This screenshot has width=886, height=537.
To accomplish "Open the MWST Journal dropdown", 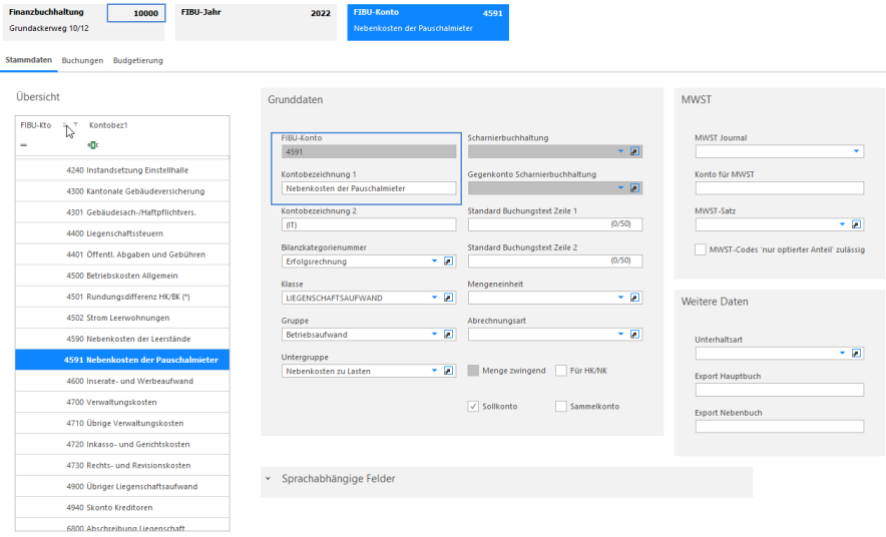I will 856,151.
